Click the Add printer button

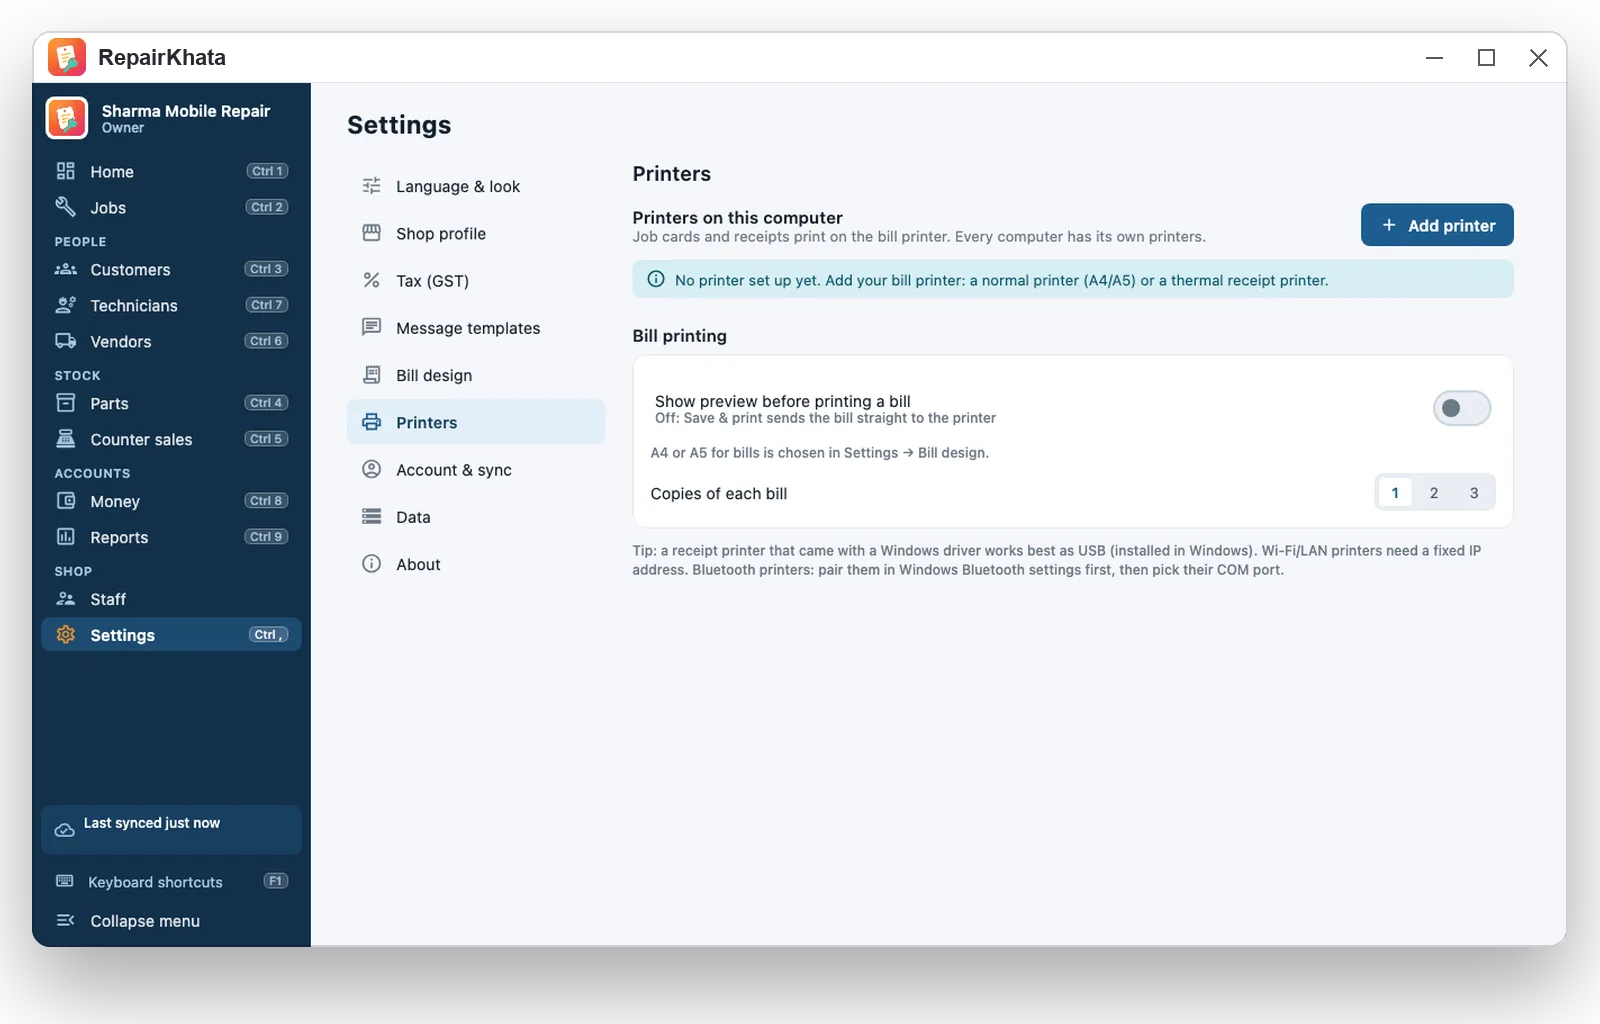(1437, 225)
